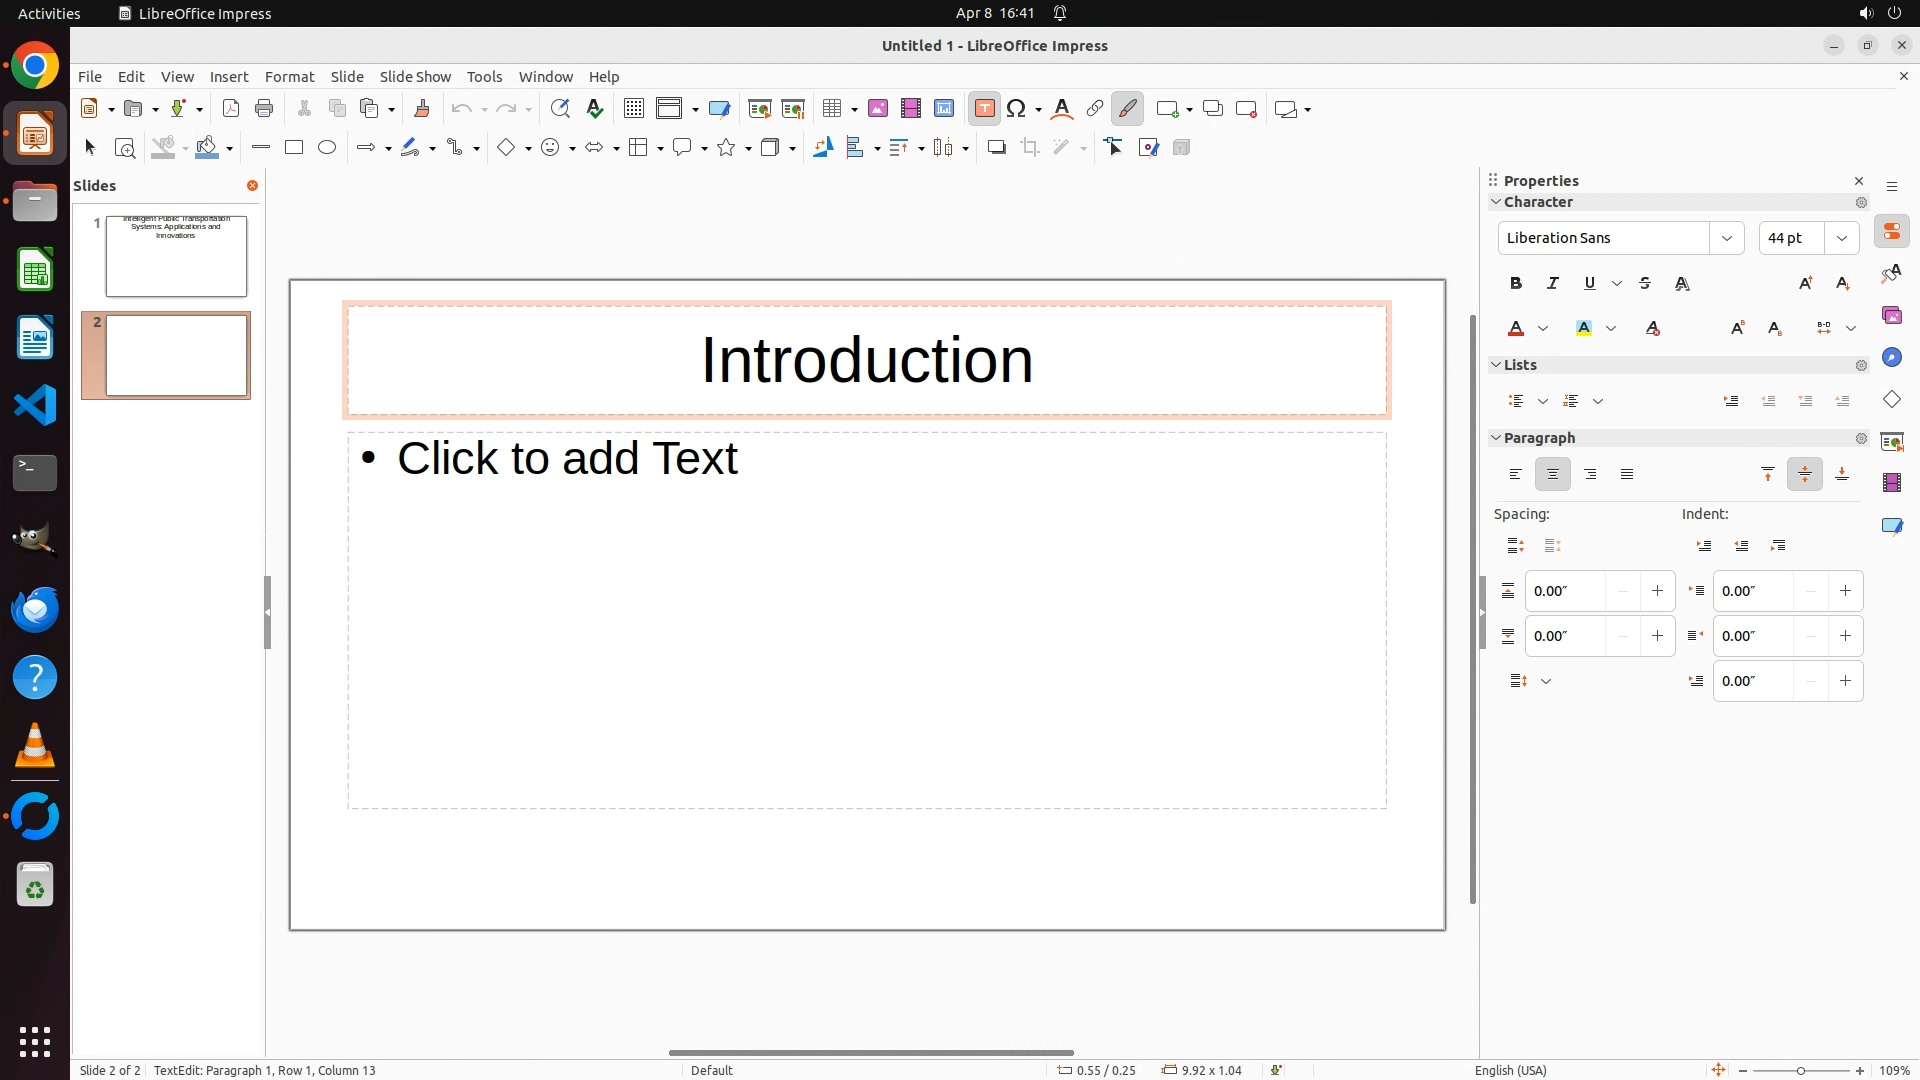Click the Insert Text Box icon

tap(984, 109)
